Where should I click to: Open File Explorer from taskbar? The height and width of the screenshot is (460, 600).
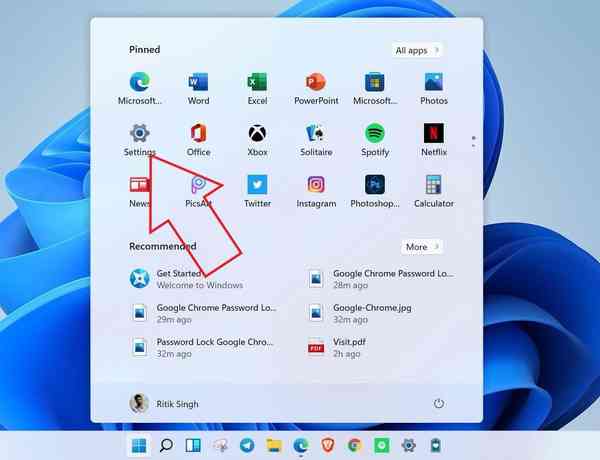(274, 445)
